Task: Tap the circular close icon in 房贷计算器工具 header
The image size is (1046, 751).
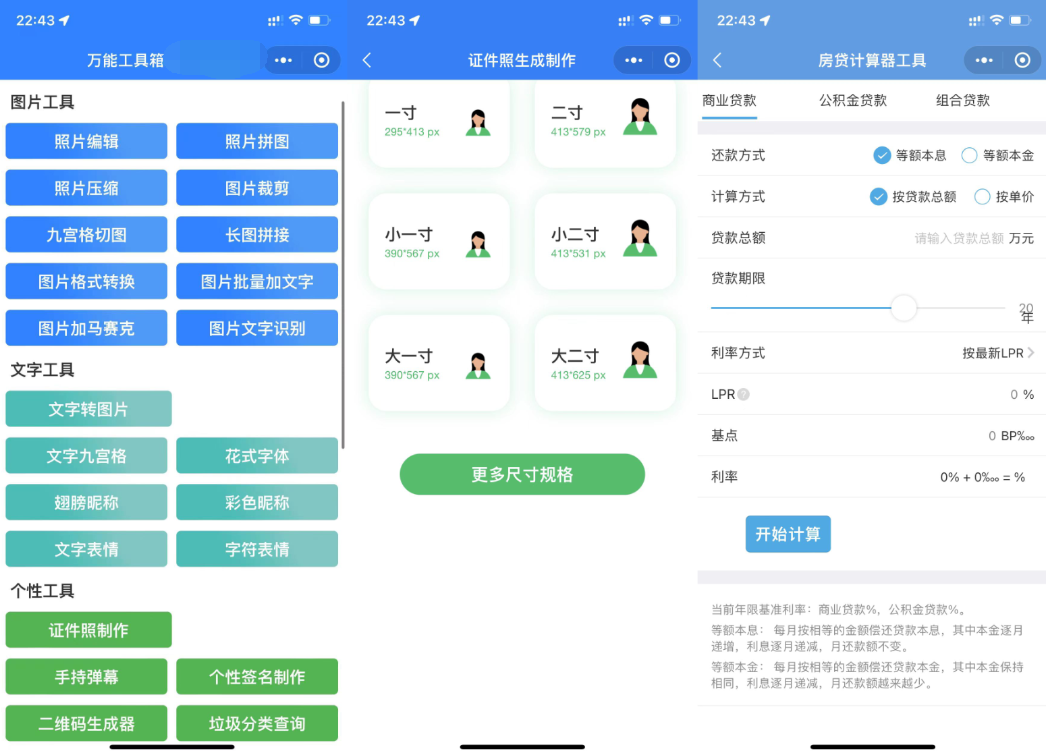Action: pyautogui.click(x=1021, y=60)
